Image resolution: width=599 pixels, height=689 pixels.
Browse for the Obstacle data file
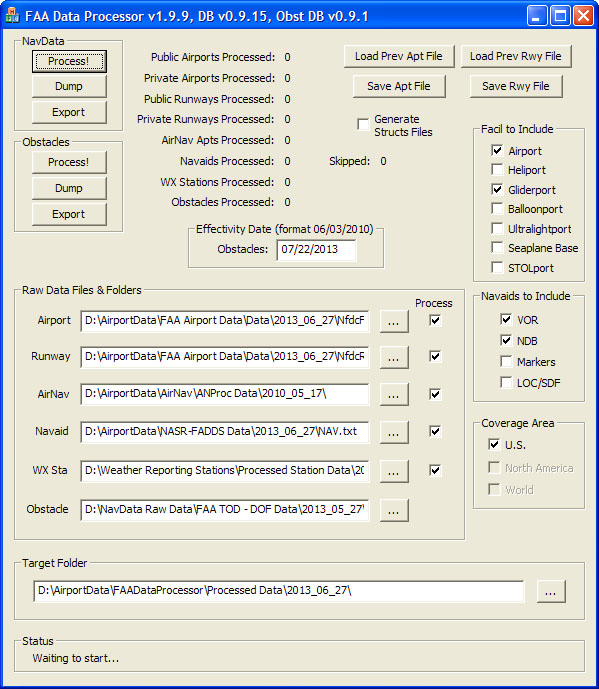coord(394,511)
